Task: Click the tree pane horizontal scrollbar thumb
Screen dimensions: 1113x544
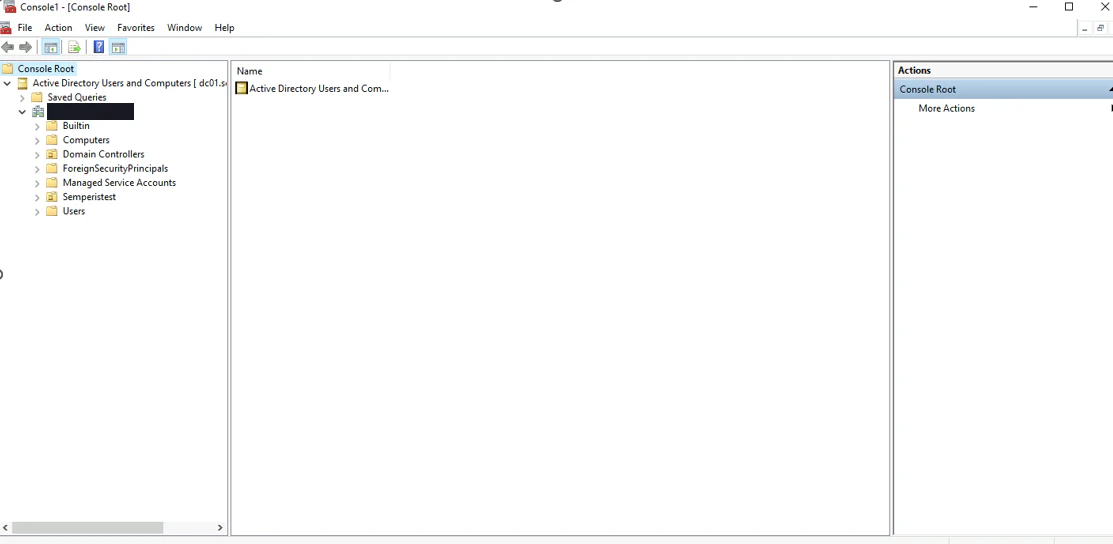Action: click(x=87, y=528)
